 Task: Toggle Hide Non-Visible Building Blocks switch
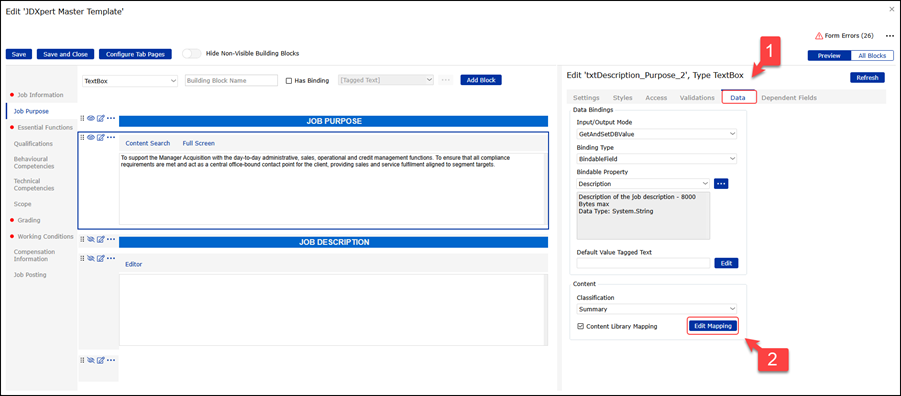click(191, 53)
